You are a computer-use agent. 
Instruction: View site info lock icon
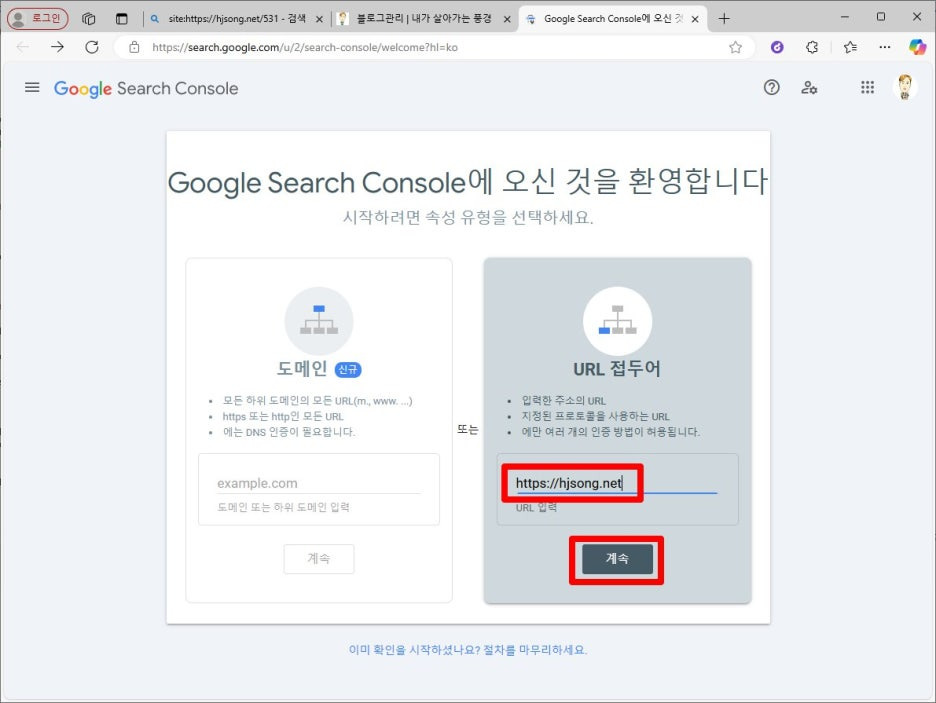134,47
